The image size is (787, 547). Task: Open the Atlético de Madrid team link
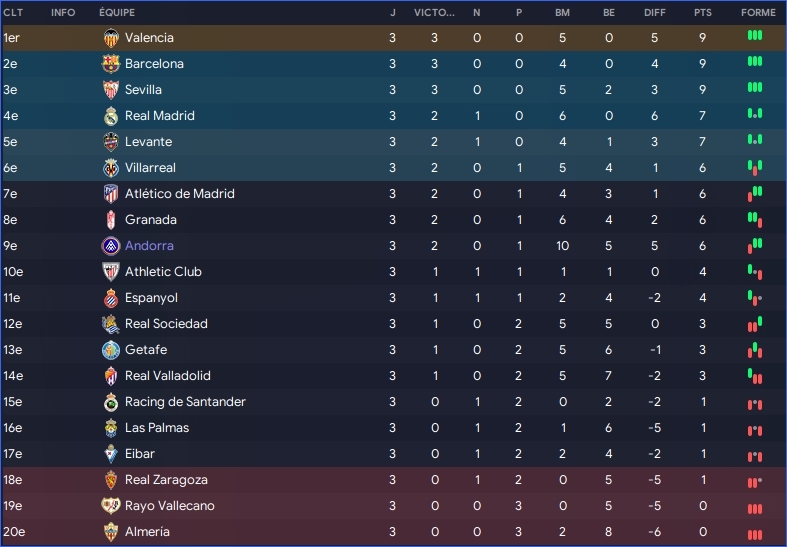click(179, 194)
